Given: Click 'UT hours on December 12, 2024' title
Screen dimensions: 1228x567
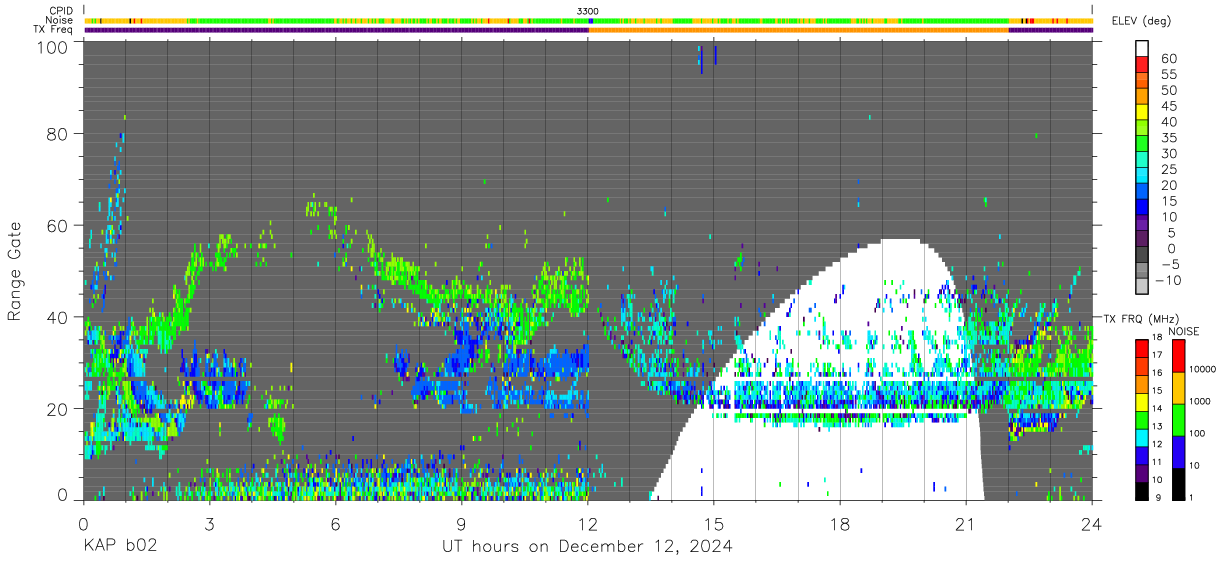Looking at the screenshot, I should tap(588, 547).
